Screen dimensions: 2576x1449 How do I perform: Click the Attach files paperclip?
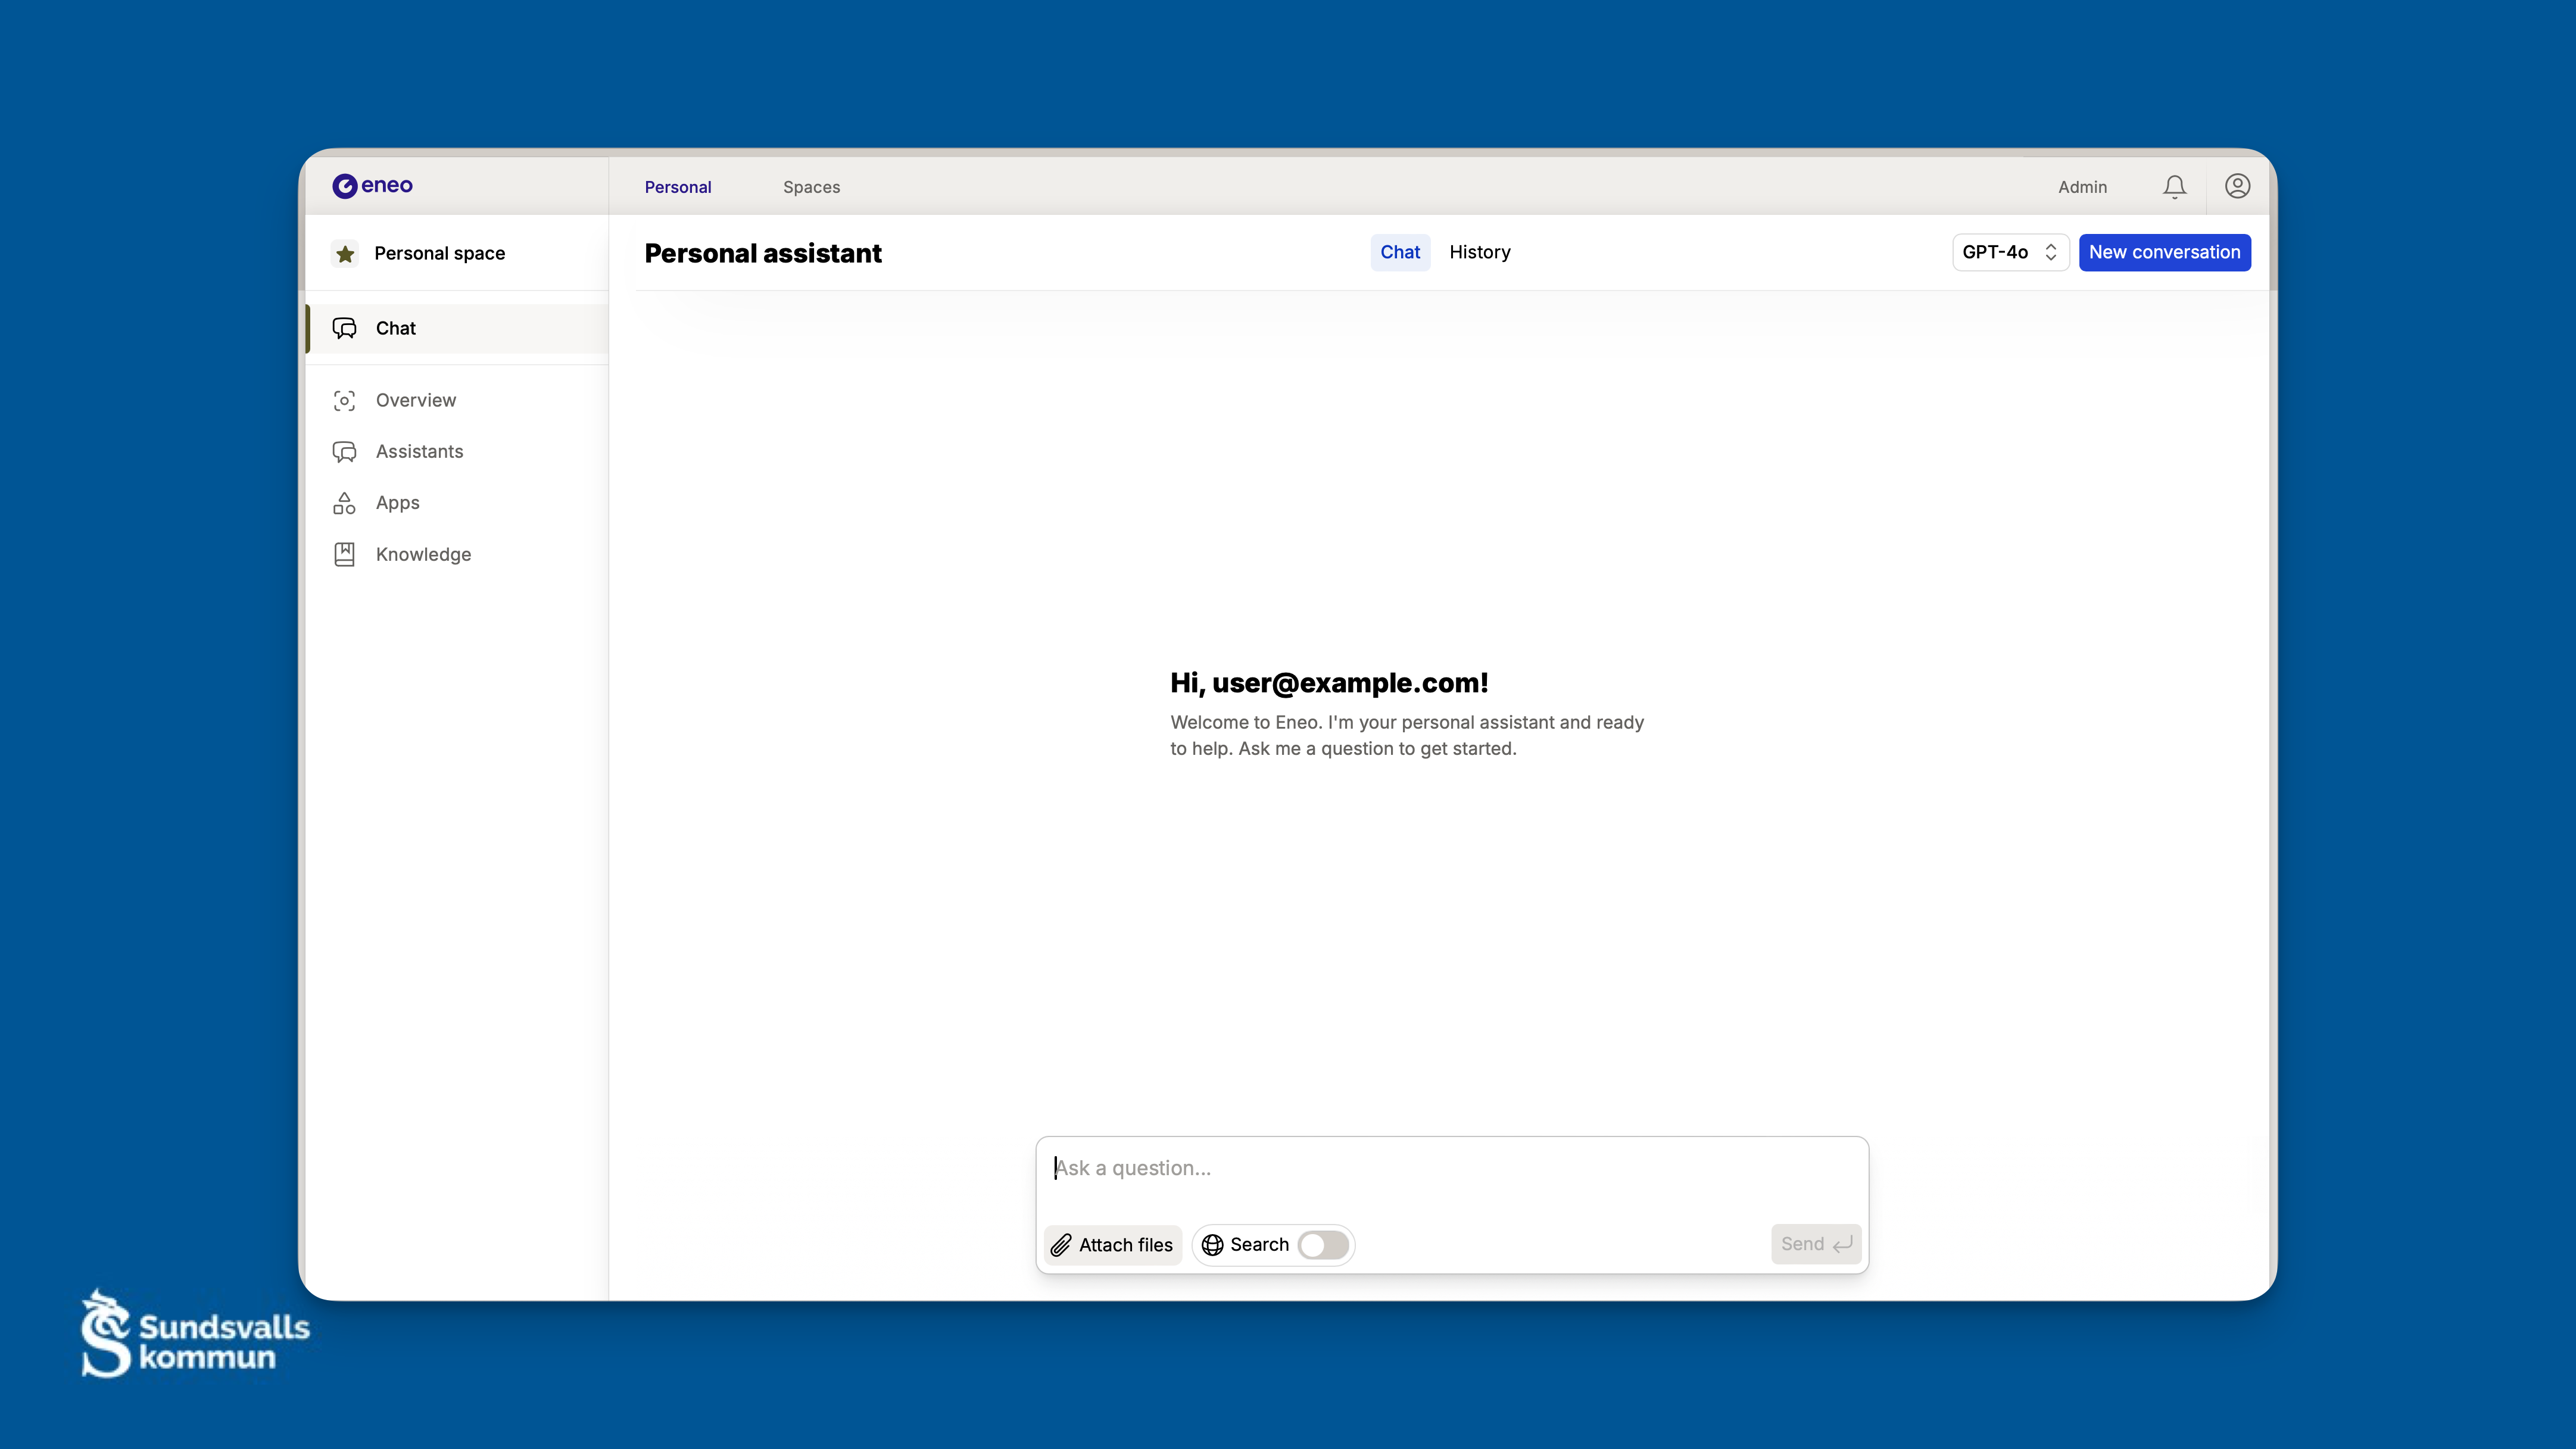(x=1062, y=1245)
